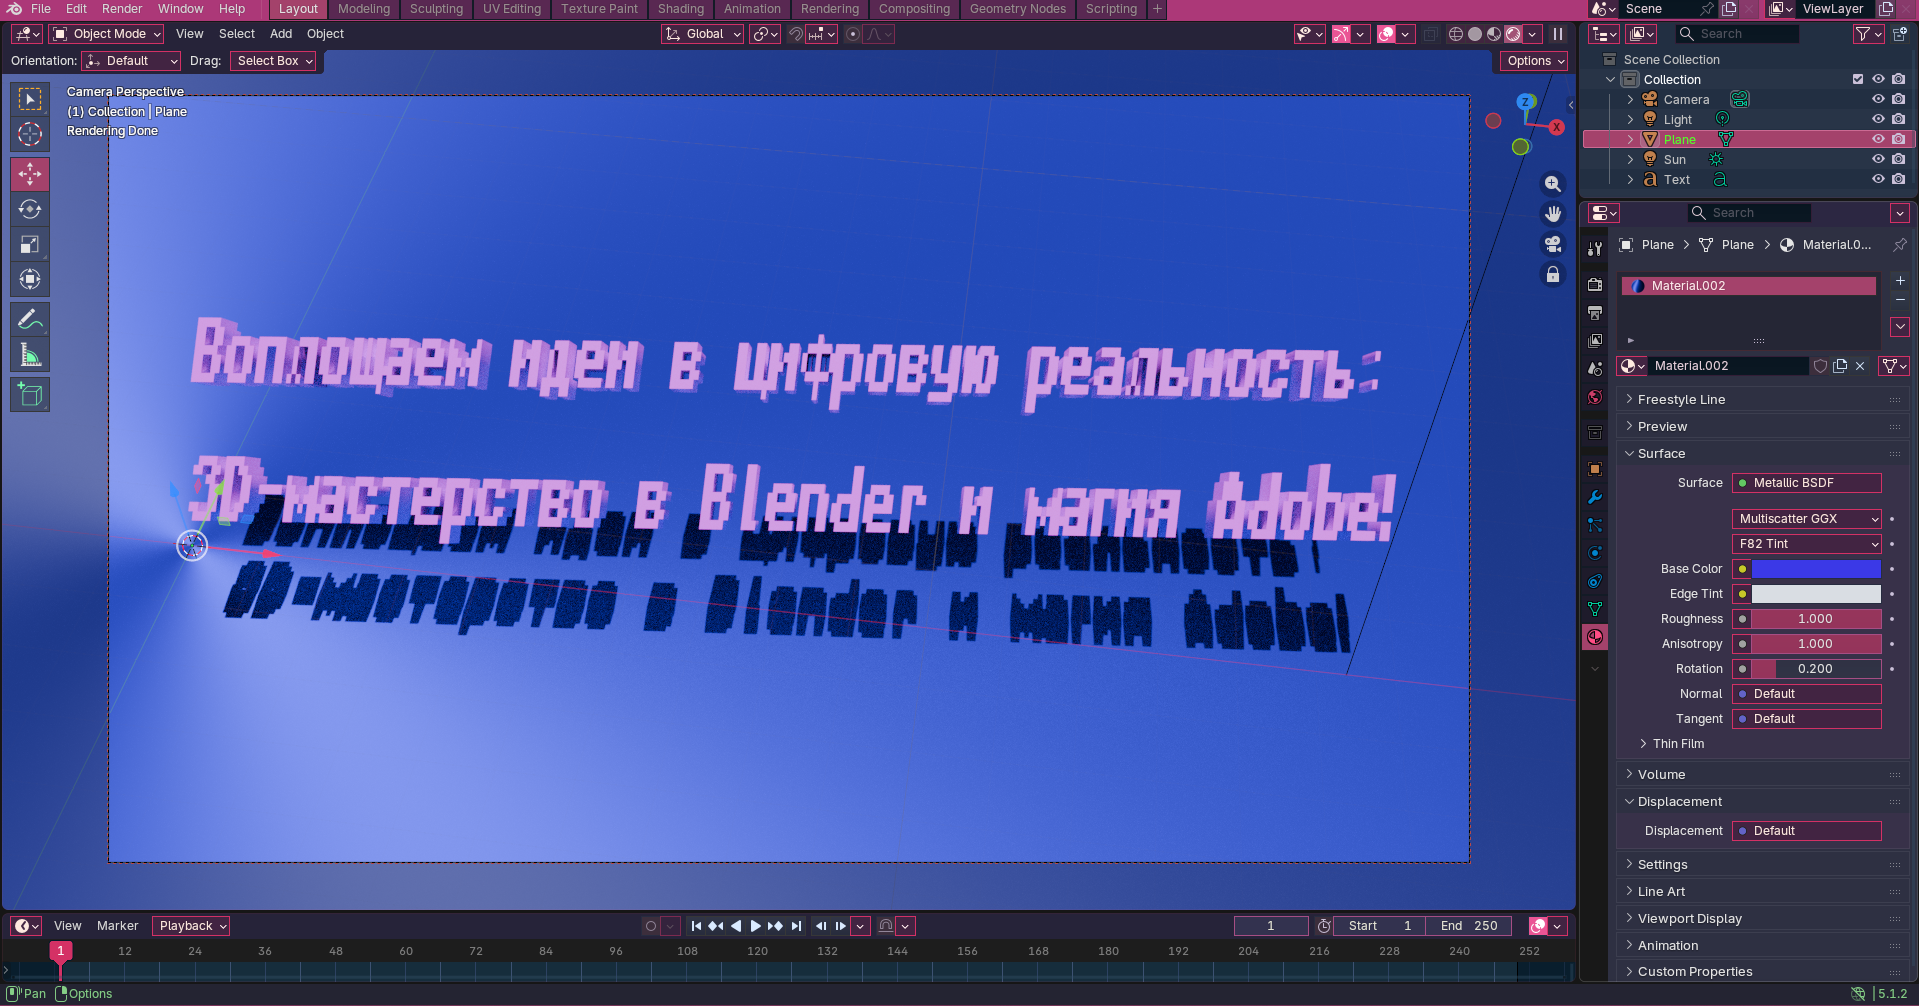Select the Add Cube tool
The image size is (1919, 1006).
pyautogui.click(x=30, y=395)
